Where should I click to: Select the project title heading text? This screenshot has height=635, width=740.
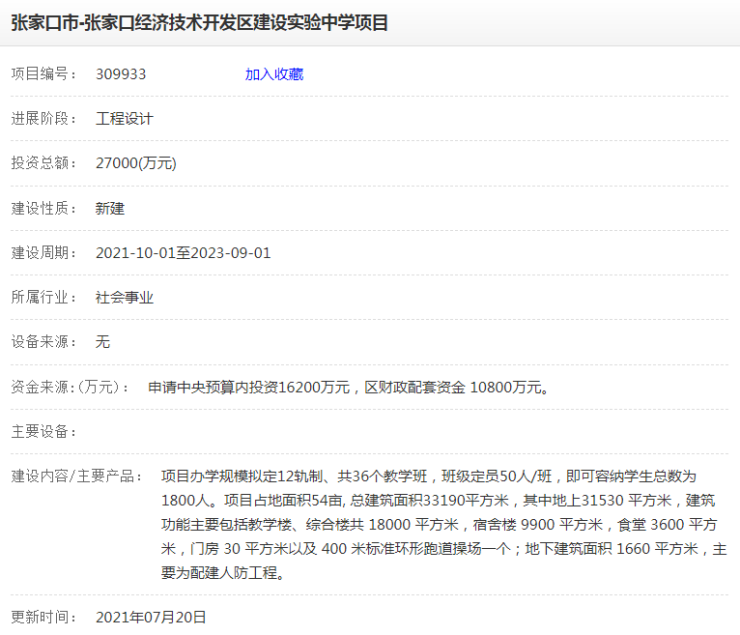(200, 23)
